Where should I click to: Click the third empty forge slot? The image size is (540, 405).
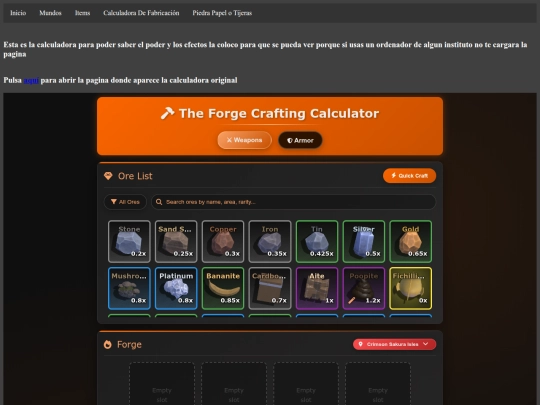306,383
